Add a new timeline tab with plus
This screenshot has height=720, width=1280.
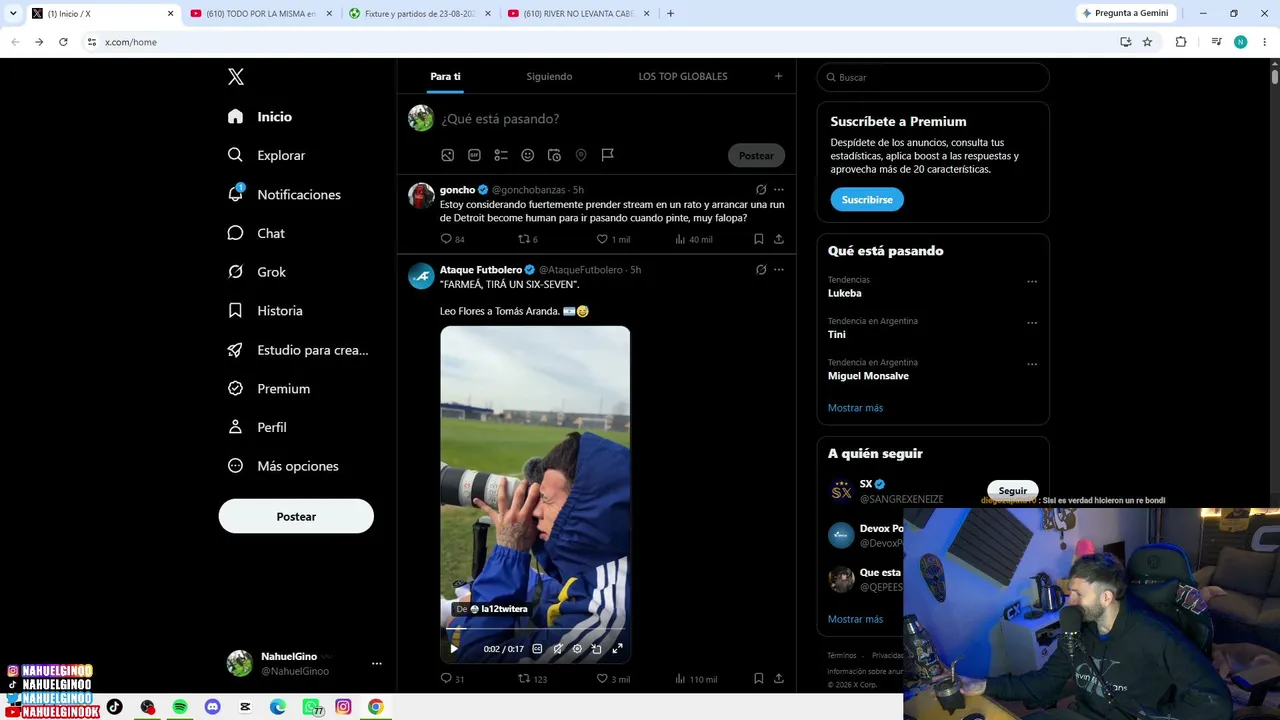pyautogui.click(x=778, y=76)
